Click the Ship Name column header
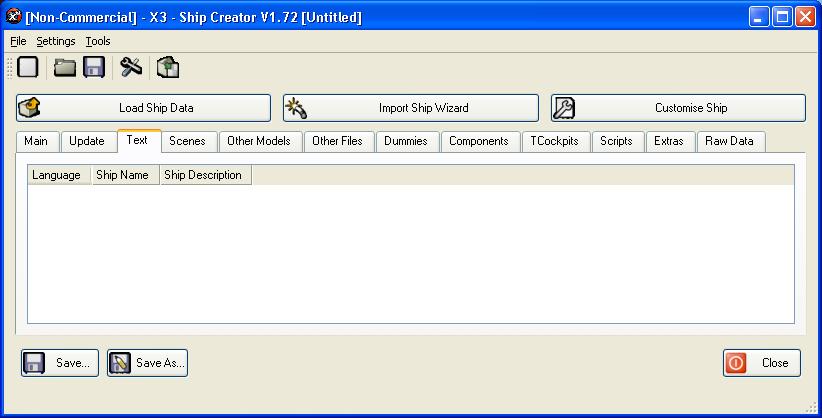 click(x=126, y=175)
